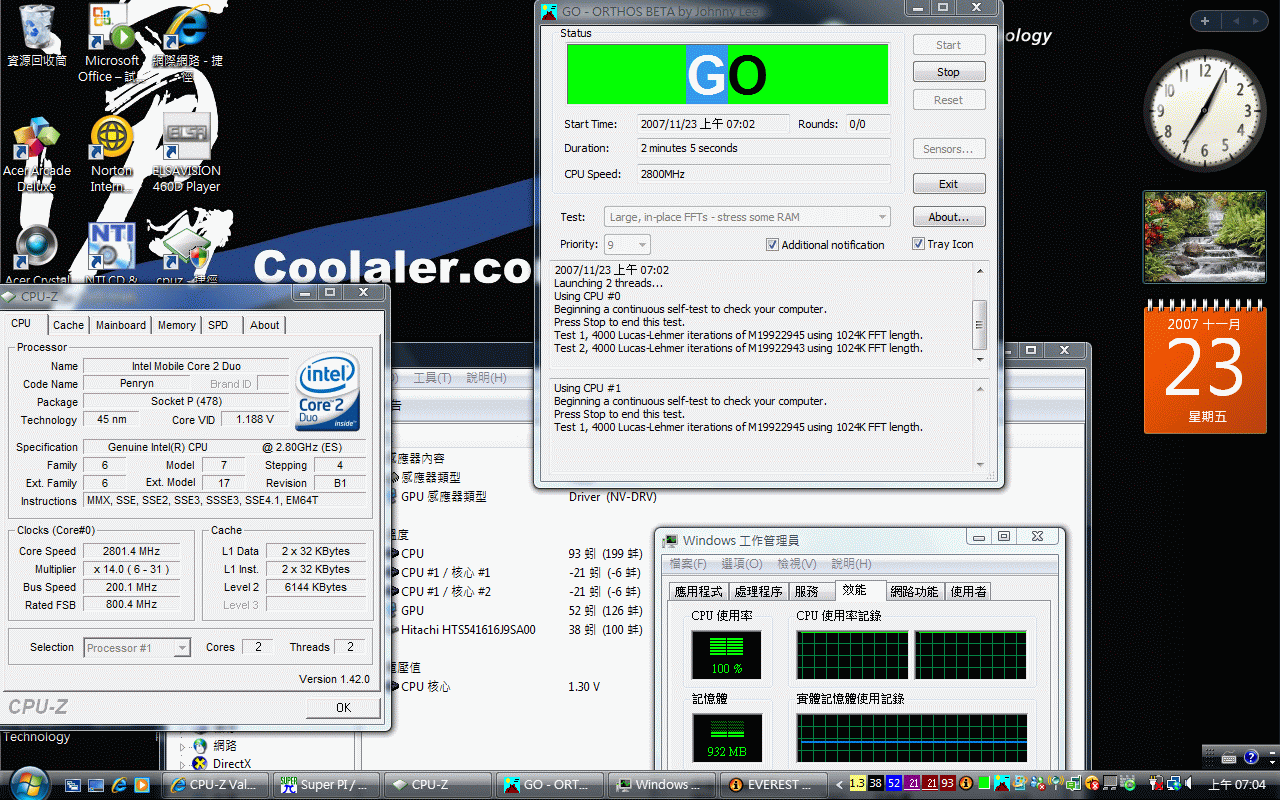Screen dimensions: 1280x800
Task: Click OK in the CPU-Z window
Action: click(343, 707)
